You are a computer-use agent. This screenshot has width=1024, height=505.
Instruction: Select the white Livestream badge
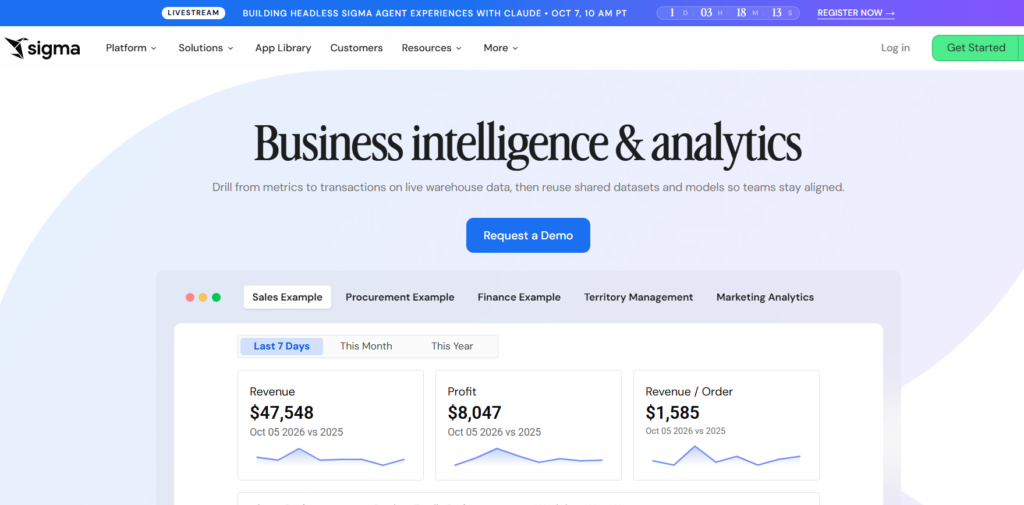click(x=193, y=12)
